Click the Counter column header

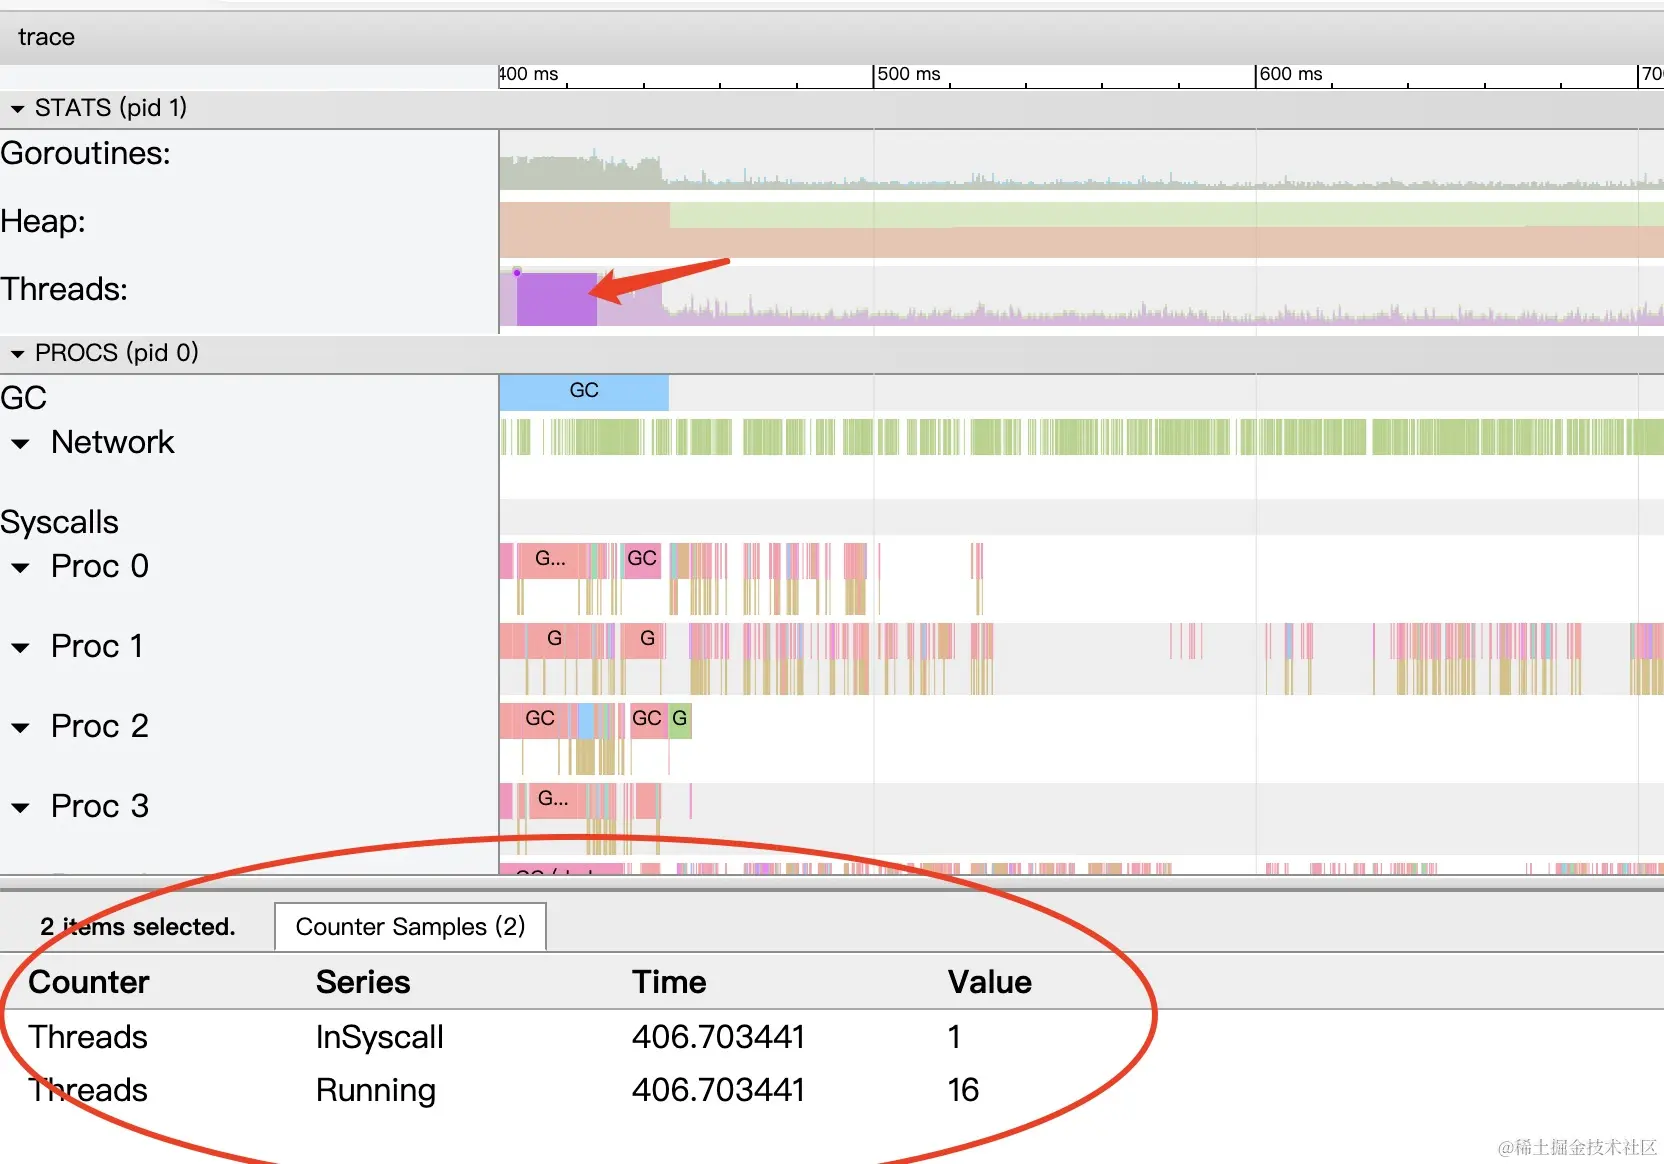point(89,982)
